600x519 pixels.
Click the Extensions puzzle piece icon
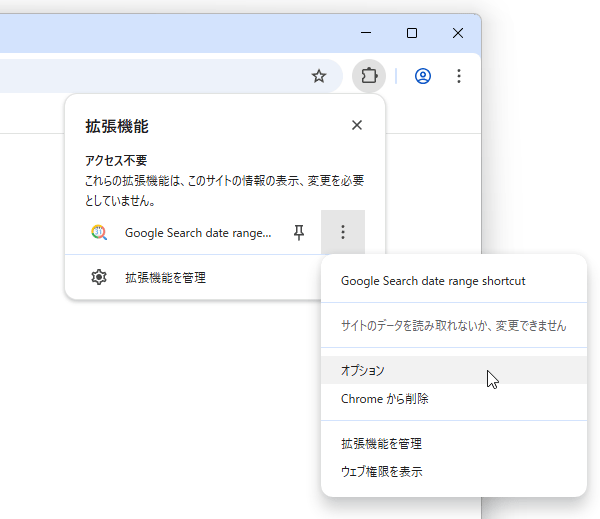369,76
